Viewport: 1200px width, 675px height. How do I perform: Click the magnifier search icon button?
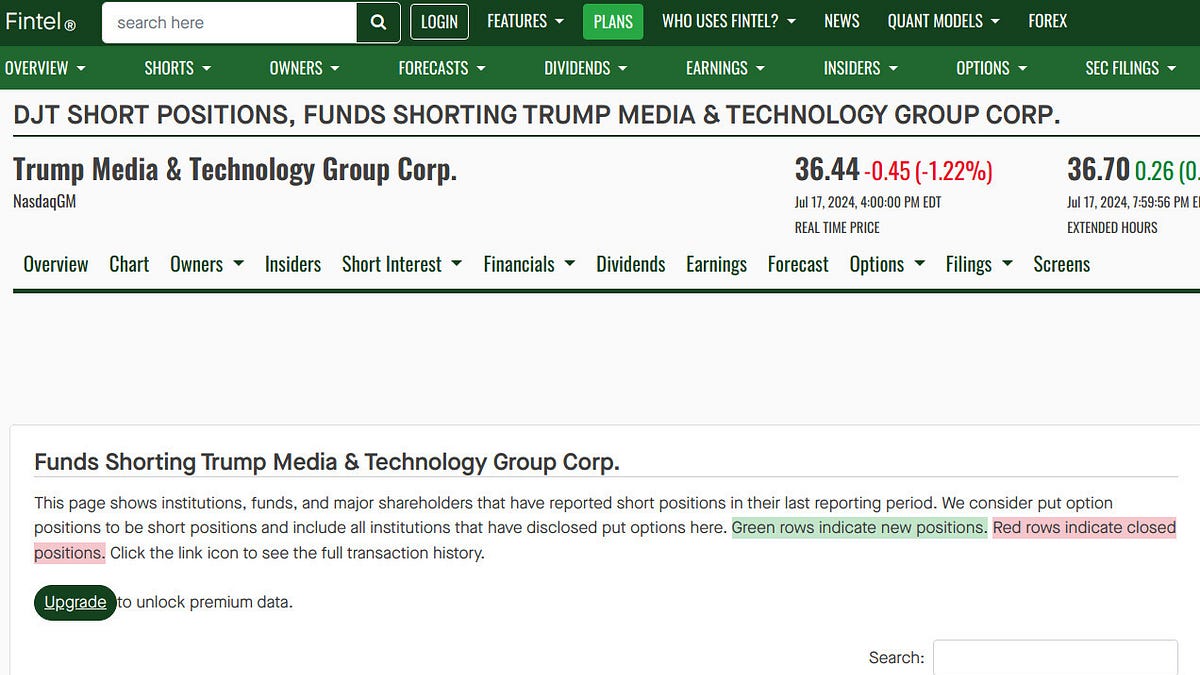click(x=378, y=22)
